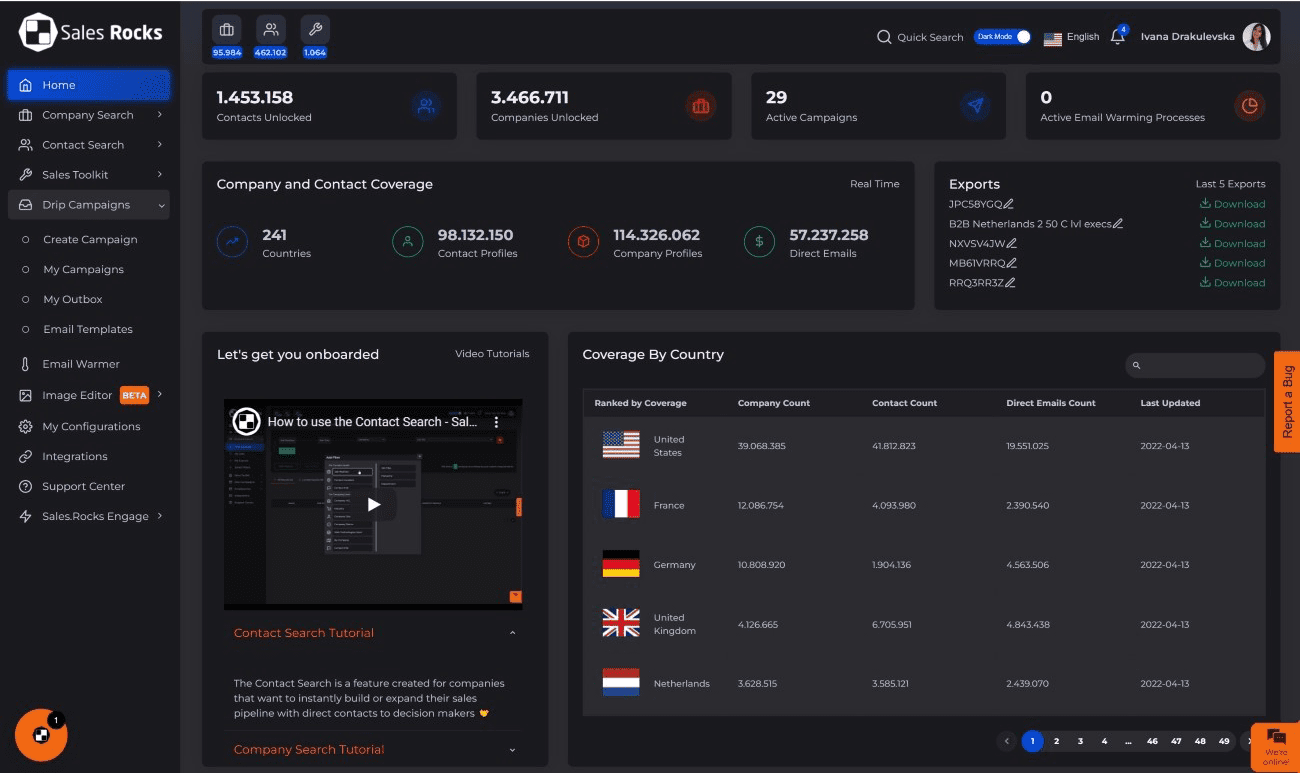Click the France flag

621,504
